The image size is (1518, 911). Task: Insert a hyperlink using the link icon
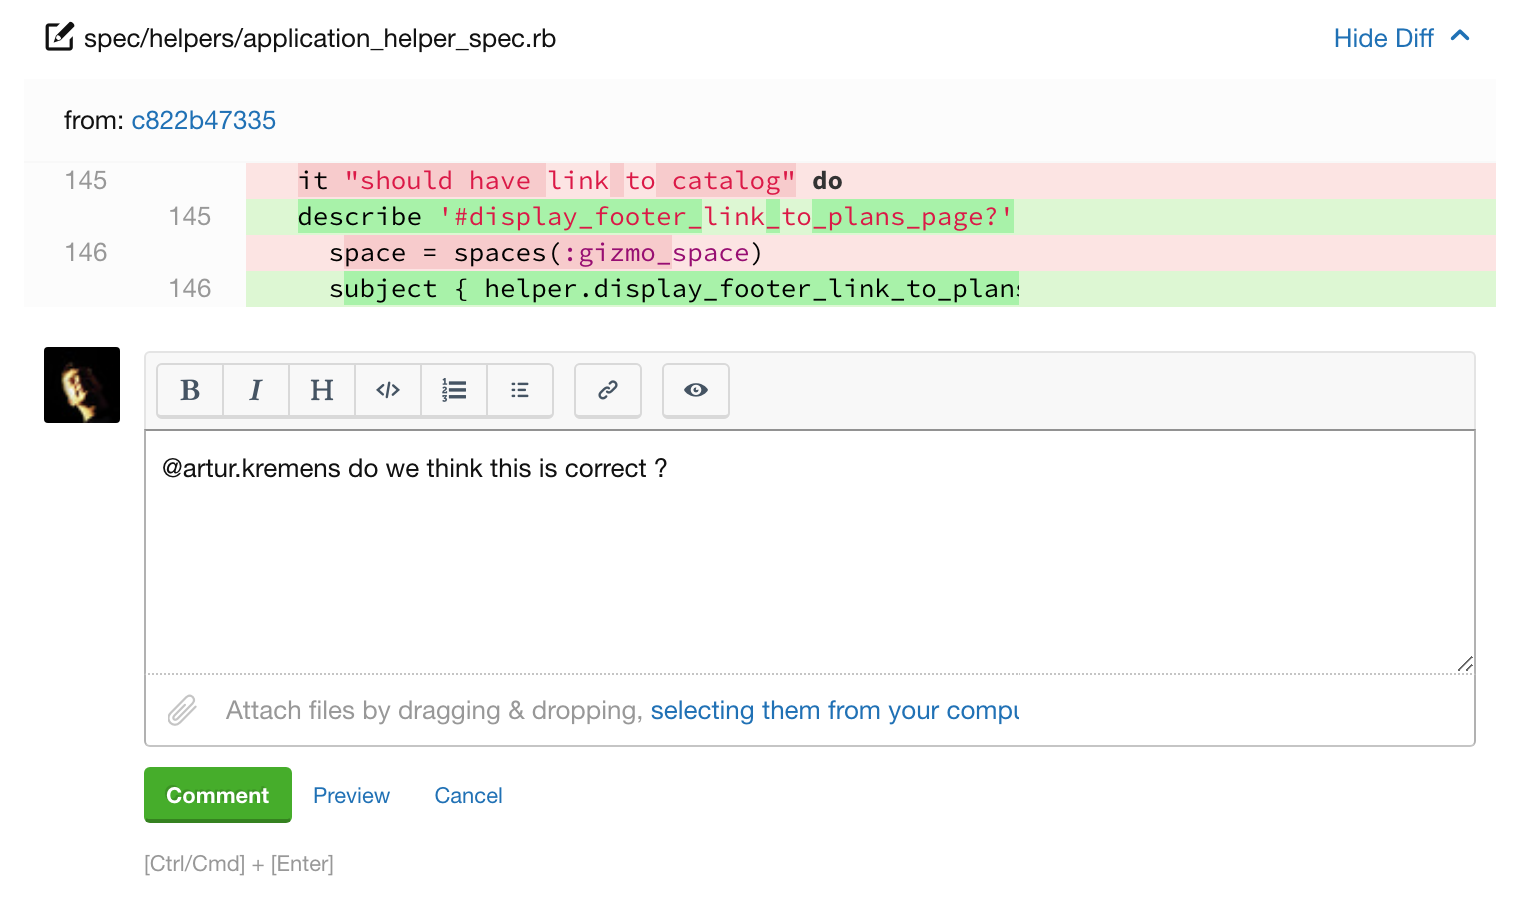click(x=608, y=390)
